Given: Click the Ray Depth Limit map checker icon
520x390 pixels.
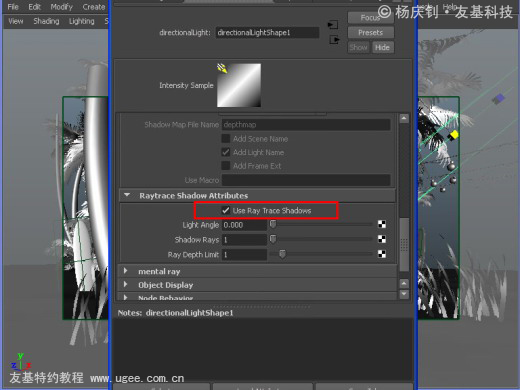Looking at the screenshot, I should click(382, 254).
